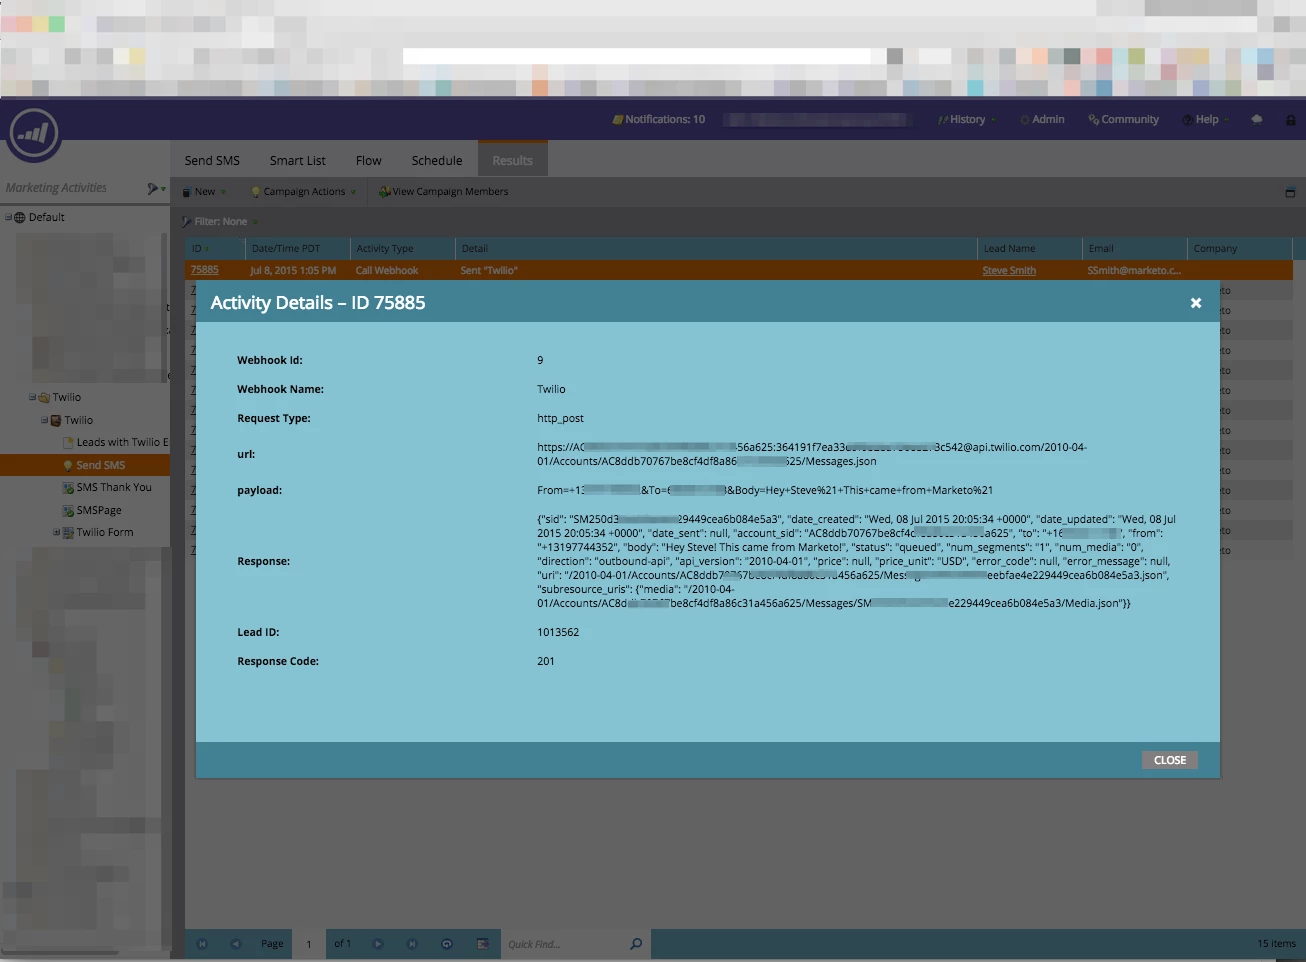Expand the Twilio Form node
The height and width of the screenshot is (962, 1306).
click(x=56, y=532)
